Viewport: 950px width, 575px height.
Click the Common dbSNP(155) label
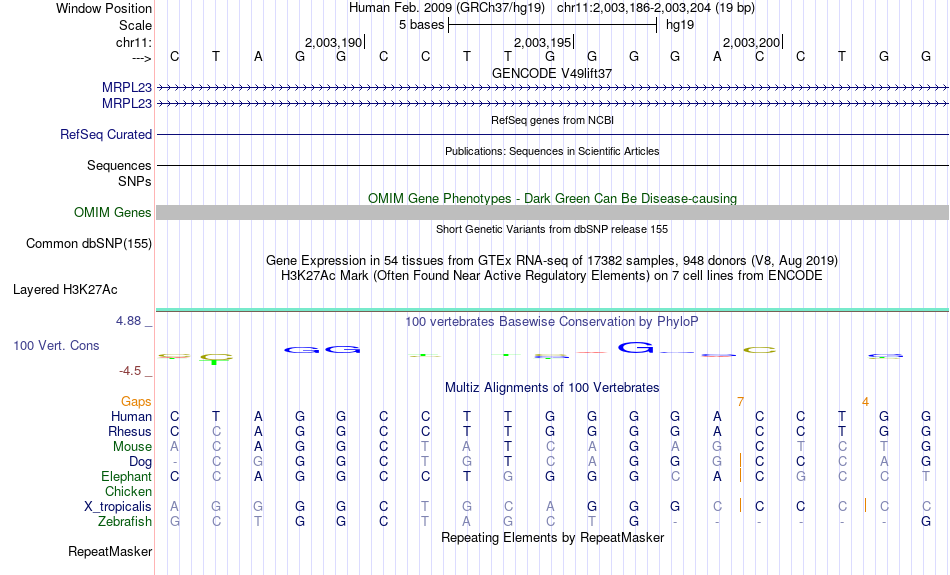[88, 244]
